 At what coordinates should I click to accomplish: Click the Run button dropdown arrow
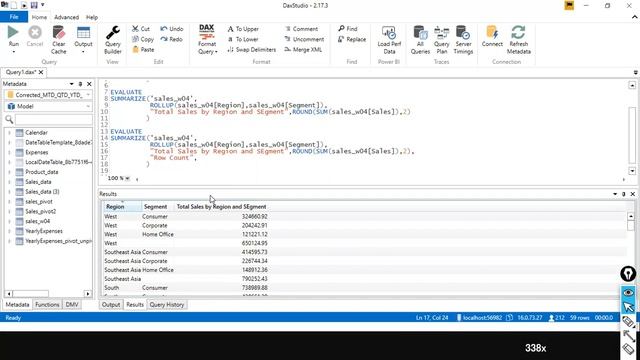pos(13,52)
